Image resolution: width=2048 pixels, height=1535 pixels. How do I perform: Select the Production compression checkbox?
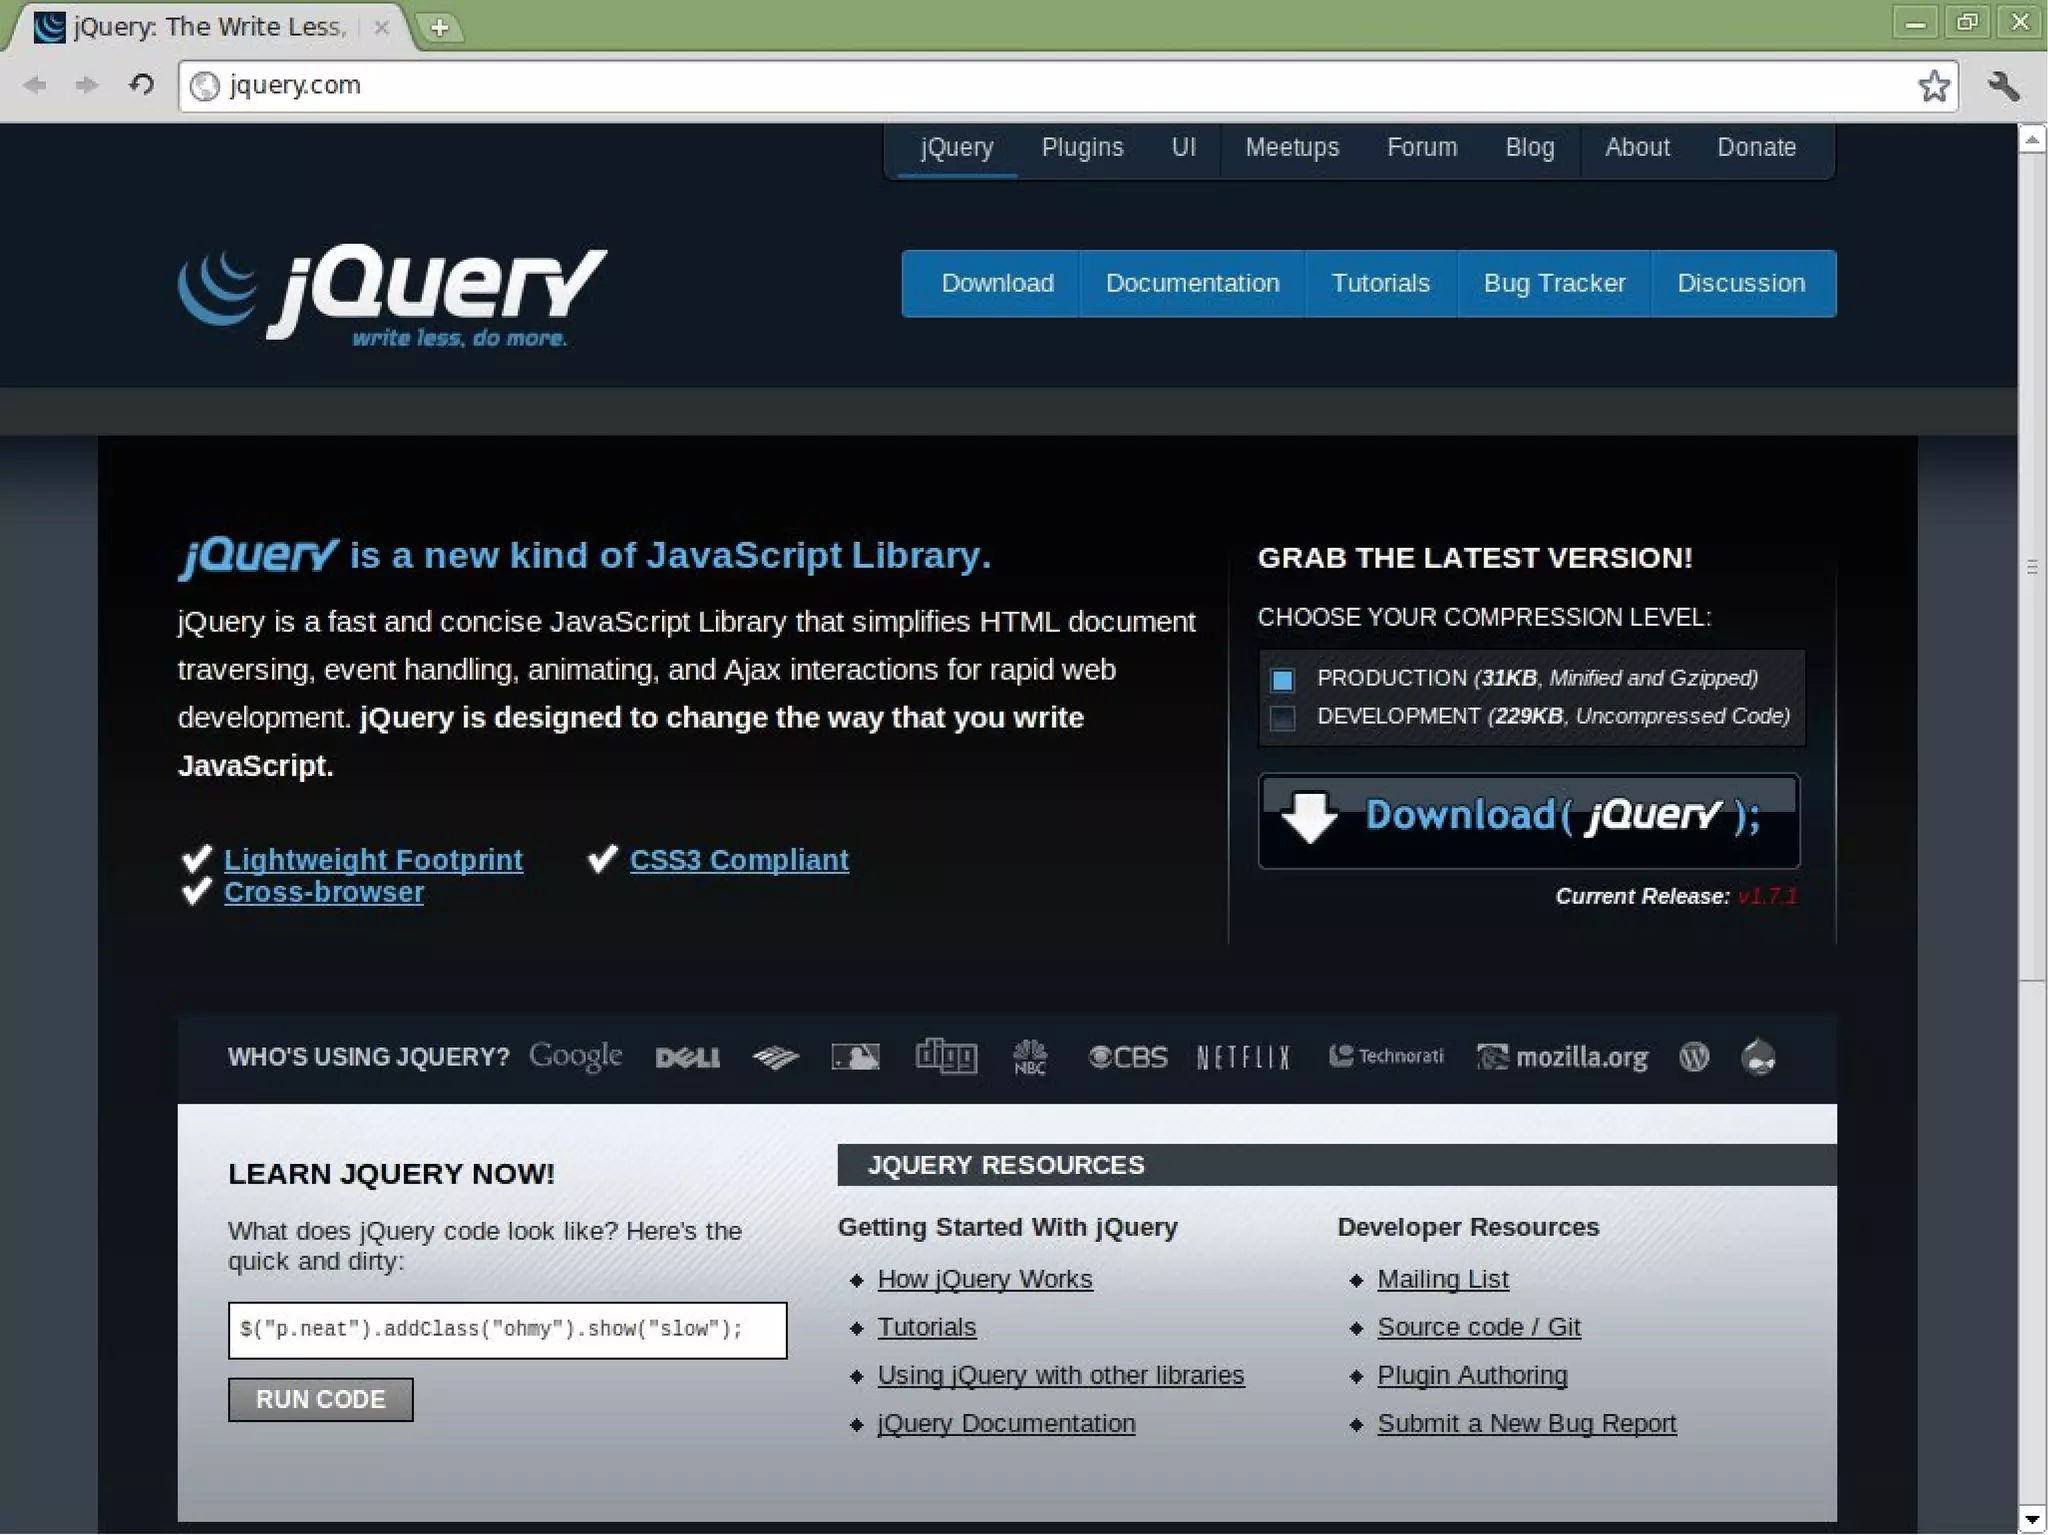click(x=1282, y=680)
